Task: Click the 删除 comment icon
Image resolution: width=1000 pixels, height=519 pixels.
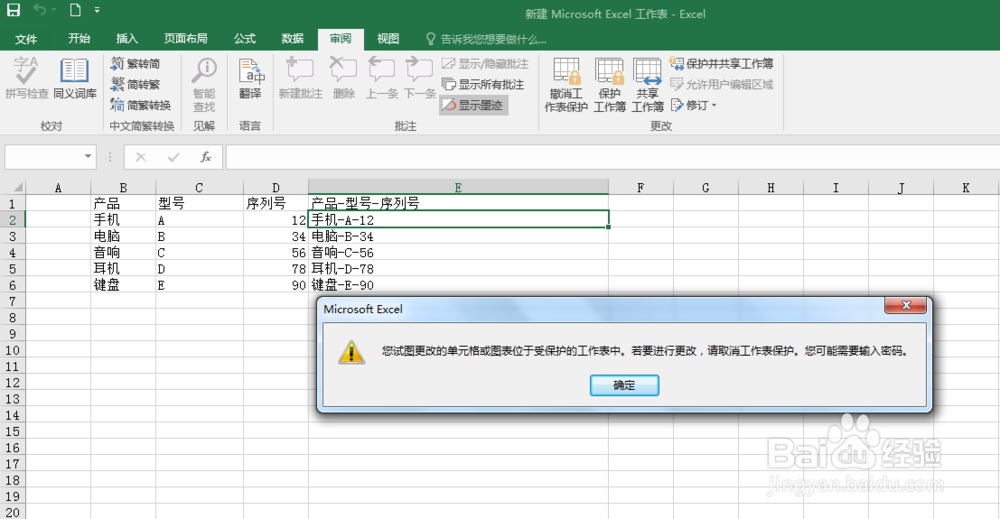Action: pyautogui.click(x=343, y=77)
